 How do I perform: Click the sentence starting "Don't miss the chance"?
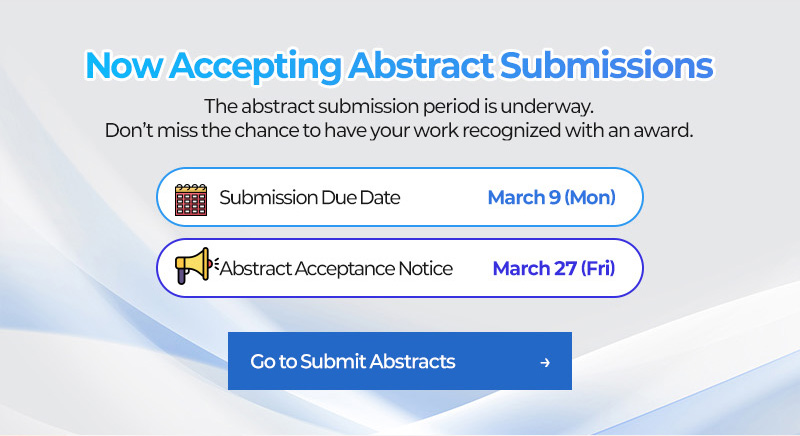pyautogui.click(x=399, y=130)
